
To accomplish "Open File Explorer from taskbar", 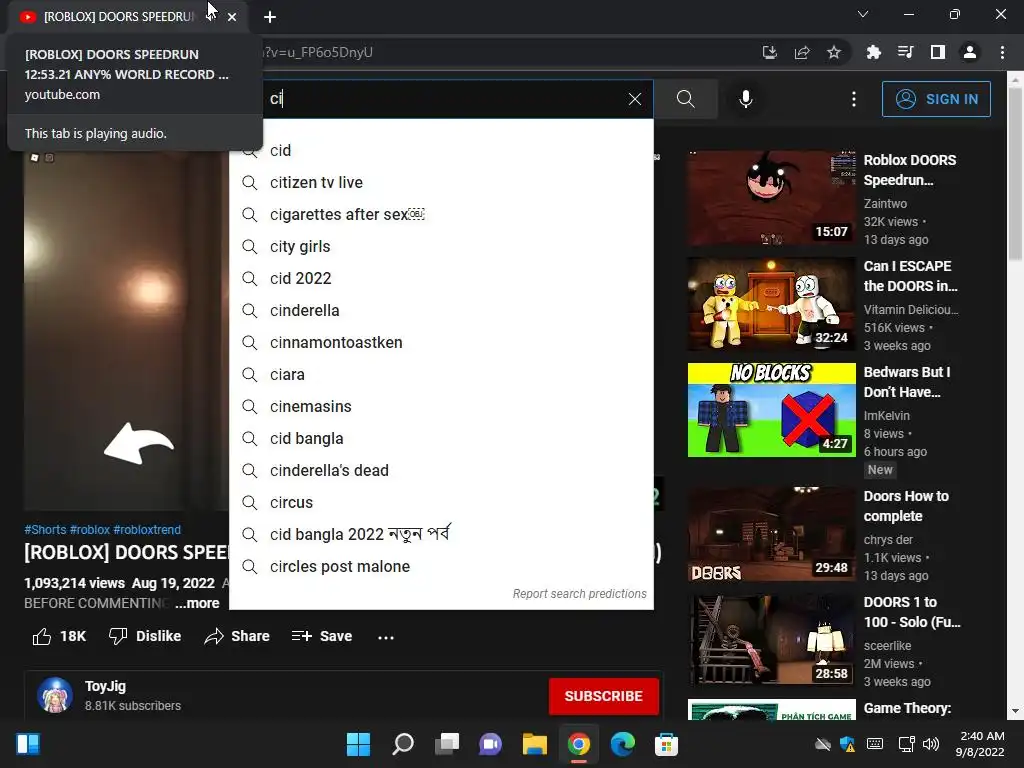I will (534, 744).
